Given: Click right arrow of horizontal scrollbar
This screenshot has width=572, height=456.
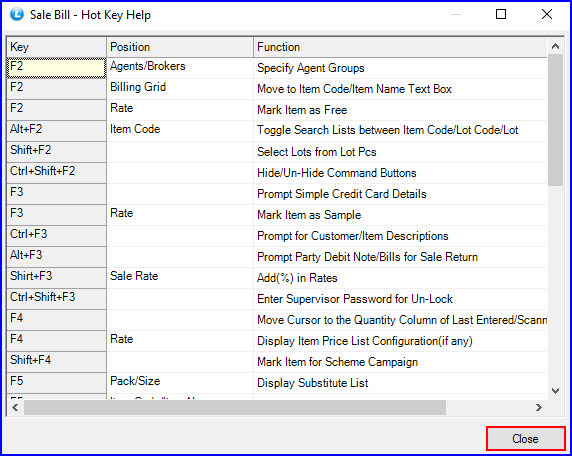Looking at the screenshot, I should pyautogui.click(x=539, y=407).
